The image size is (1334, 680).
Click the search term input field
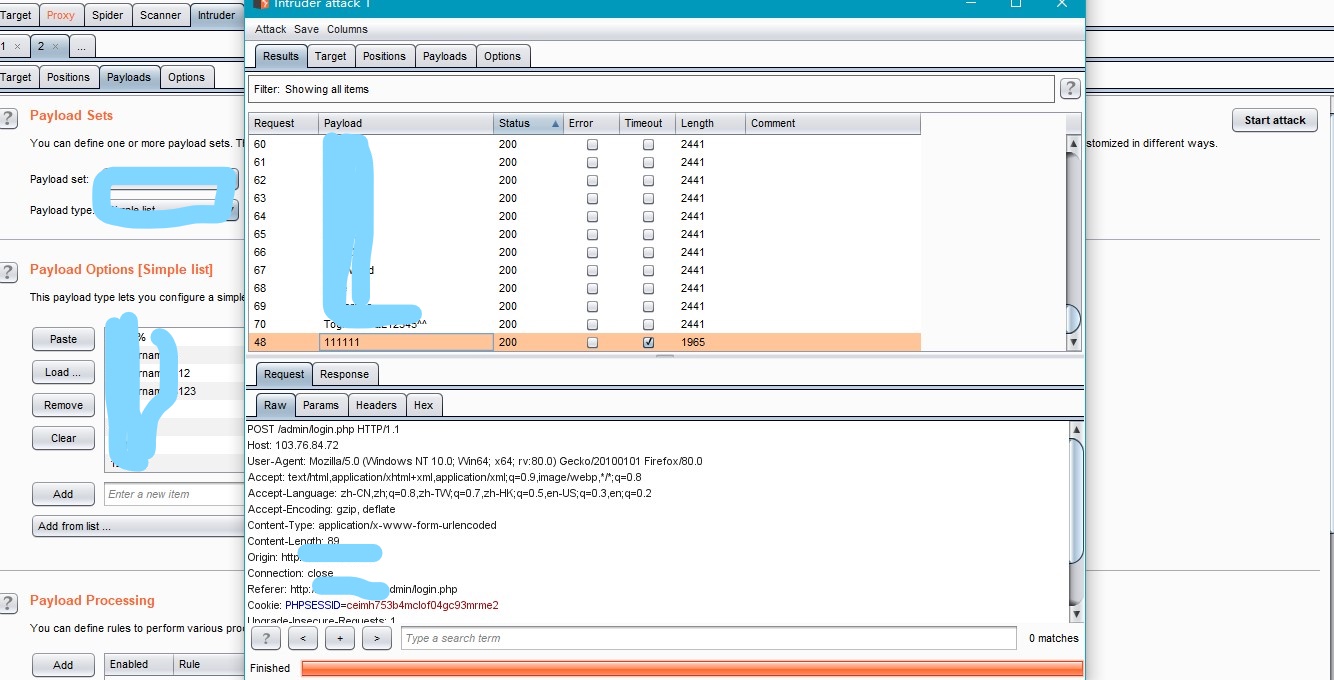click(709, 638)
